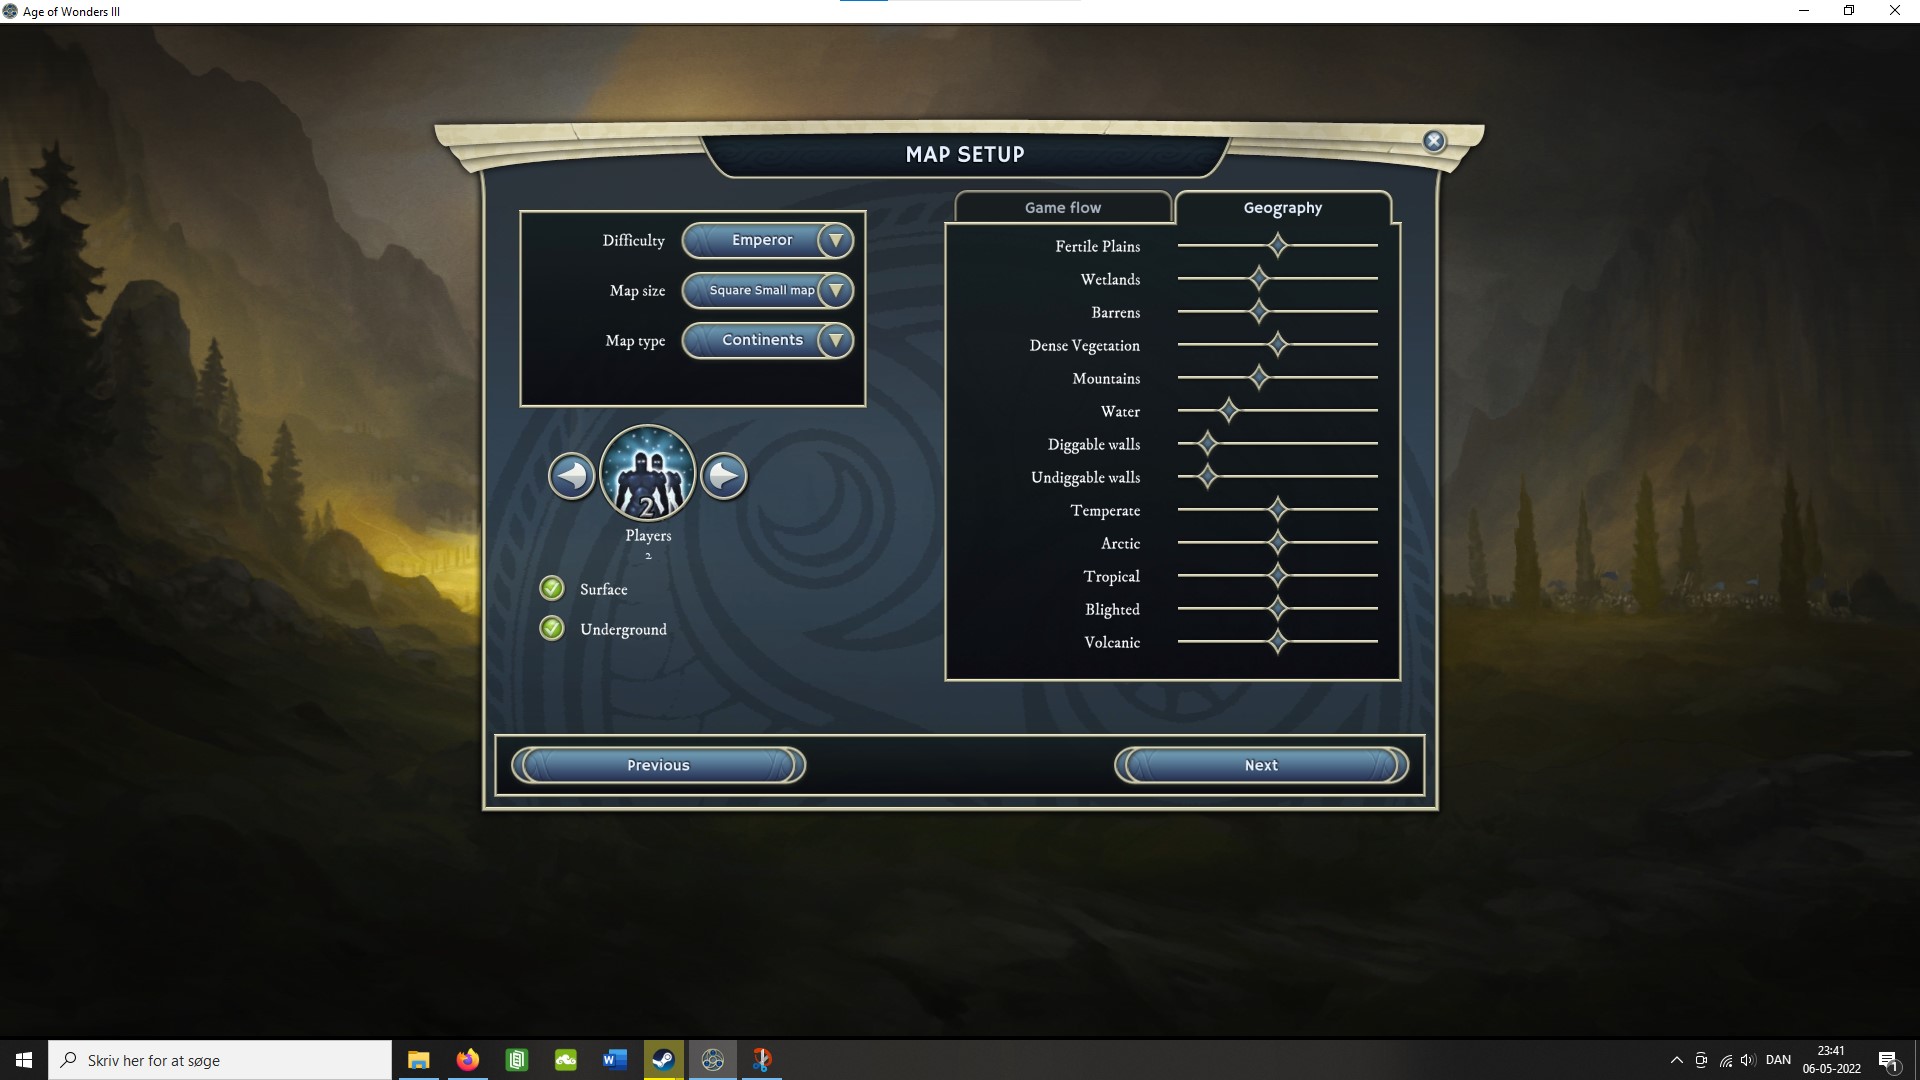Select the Geography tab
This screenshot has width=1920, height=1080.
1283,207
